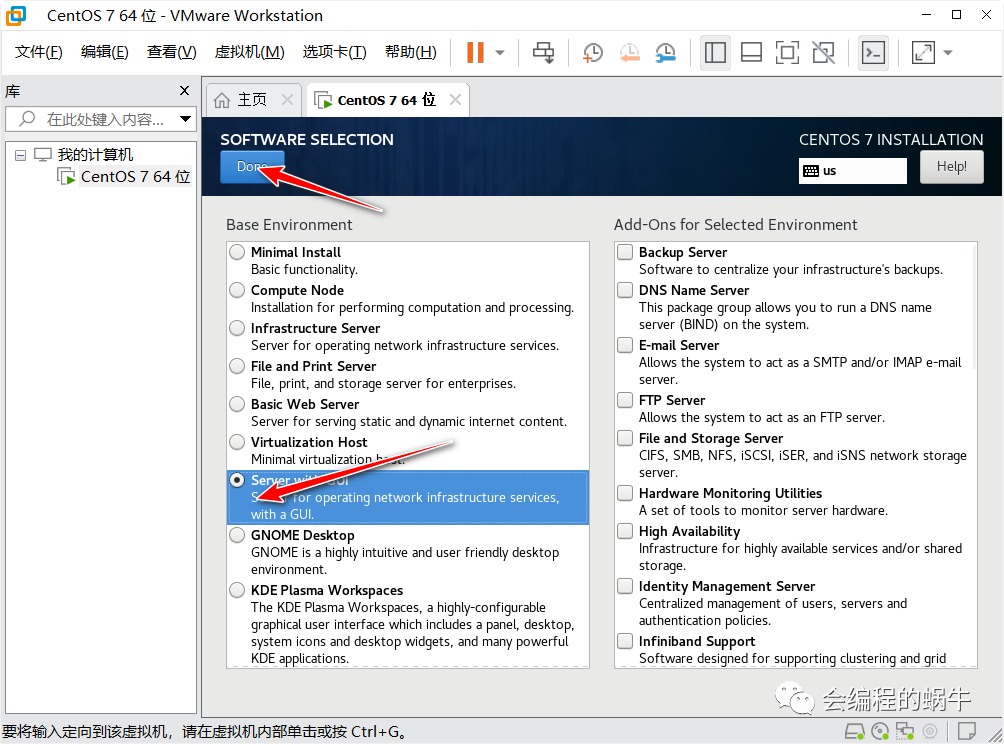This screenshot has height=744, width=1004.
Task: Open the snapshot manager icon
Action: pyautogui.click(x=666, y=53)
